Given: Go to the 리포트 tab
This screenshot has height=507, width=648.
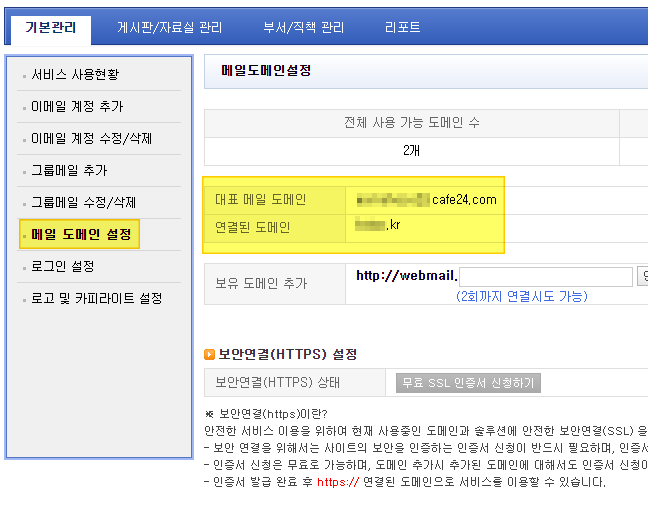Looking at the screenshot, I should tap(402, 28).
